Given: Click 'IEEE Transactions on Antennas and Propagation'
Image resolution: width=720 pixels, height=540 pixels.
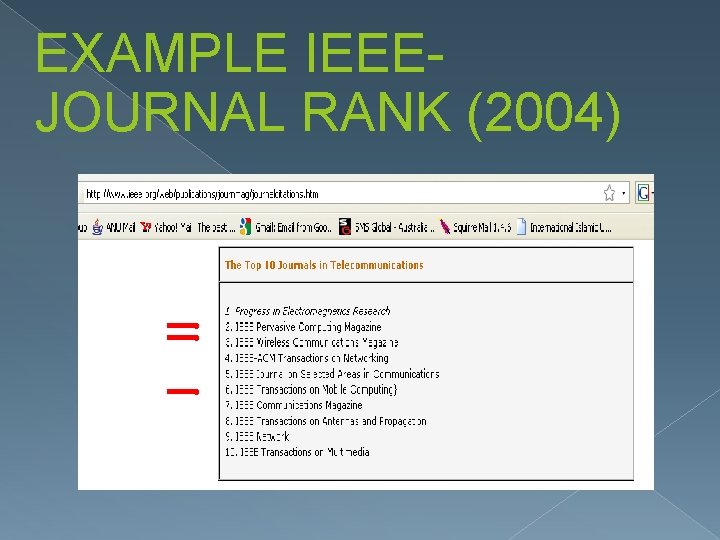Looking at the screenshot, I should 326,421.
